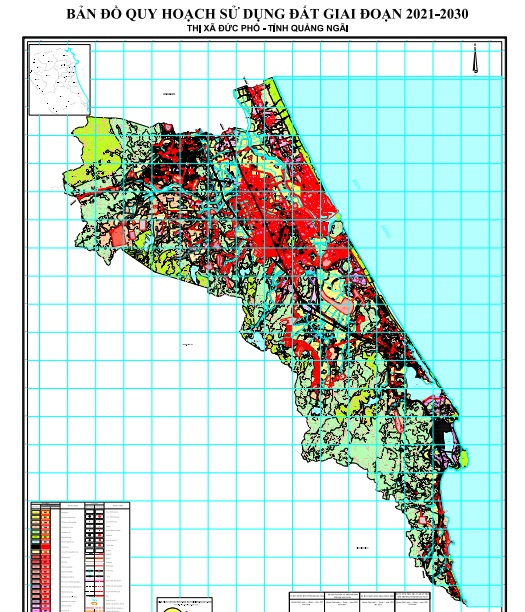Image resolution: width=525 pixels, height=612 pixels.
Task: Click the first cell of bottom-right title block
Action: 307,601
